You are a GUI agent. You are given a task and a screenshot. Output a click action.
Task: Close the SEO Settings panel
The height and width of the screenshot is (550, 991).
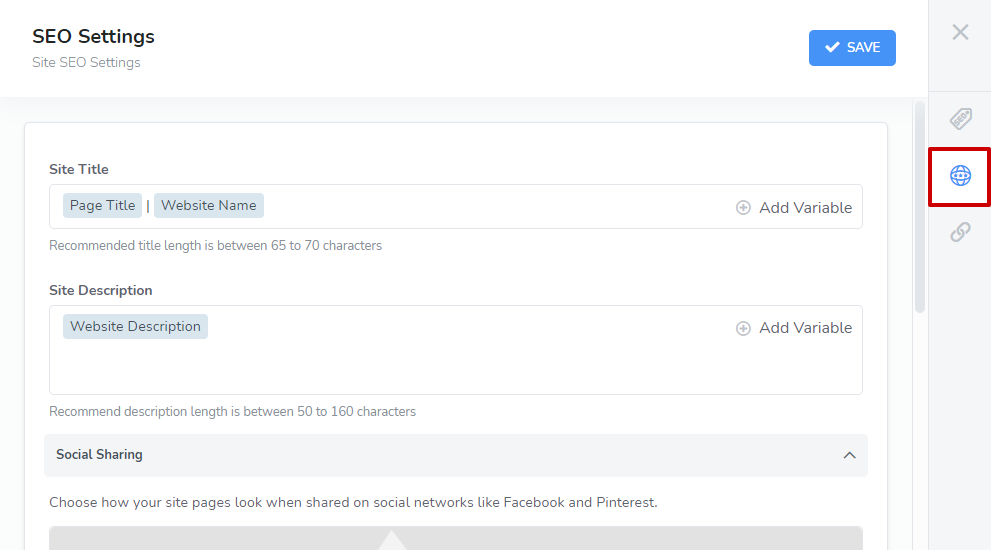point(960,32)
